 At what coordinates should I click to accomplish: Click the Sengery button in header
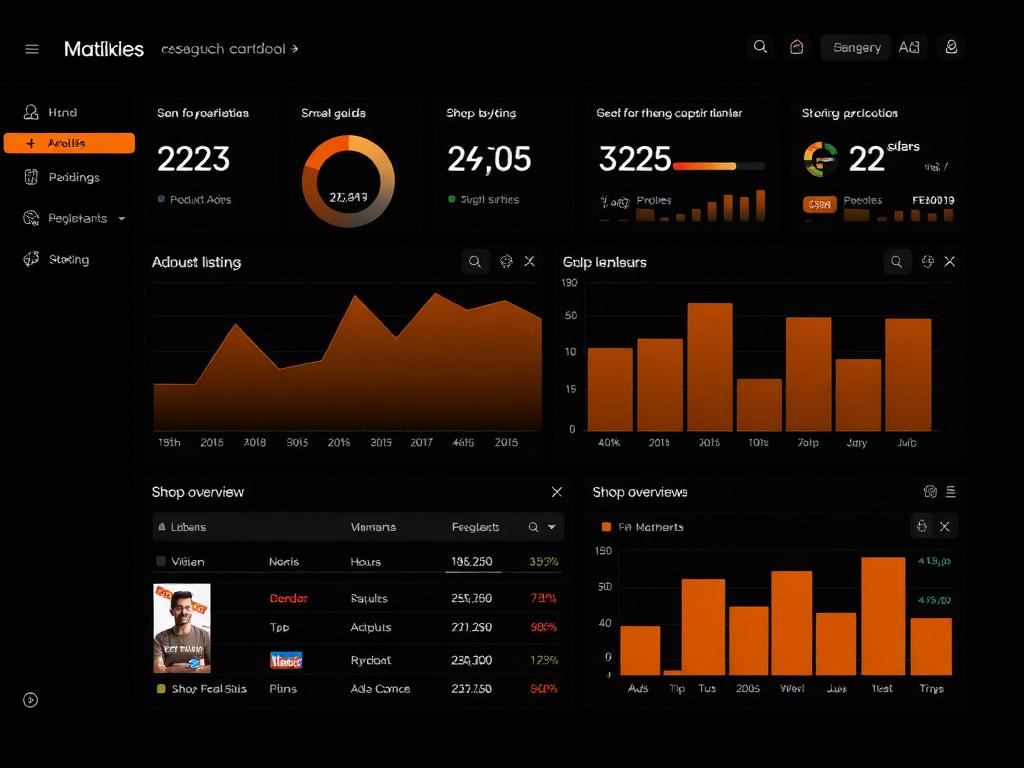tap(856, 48)
